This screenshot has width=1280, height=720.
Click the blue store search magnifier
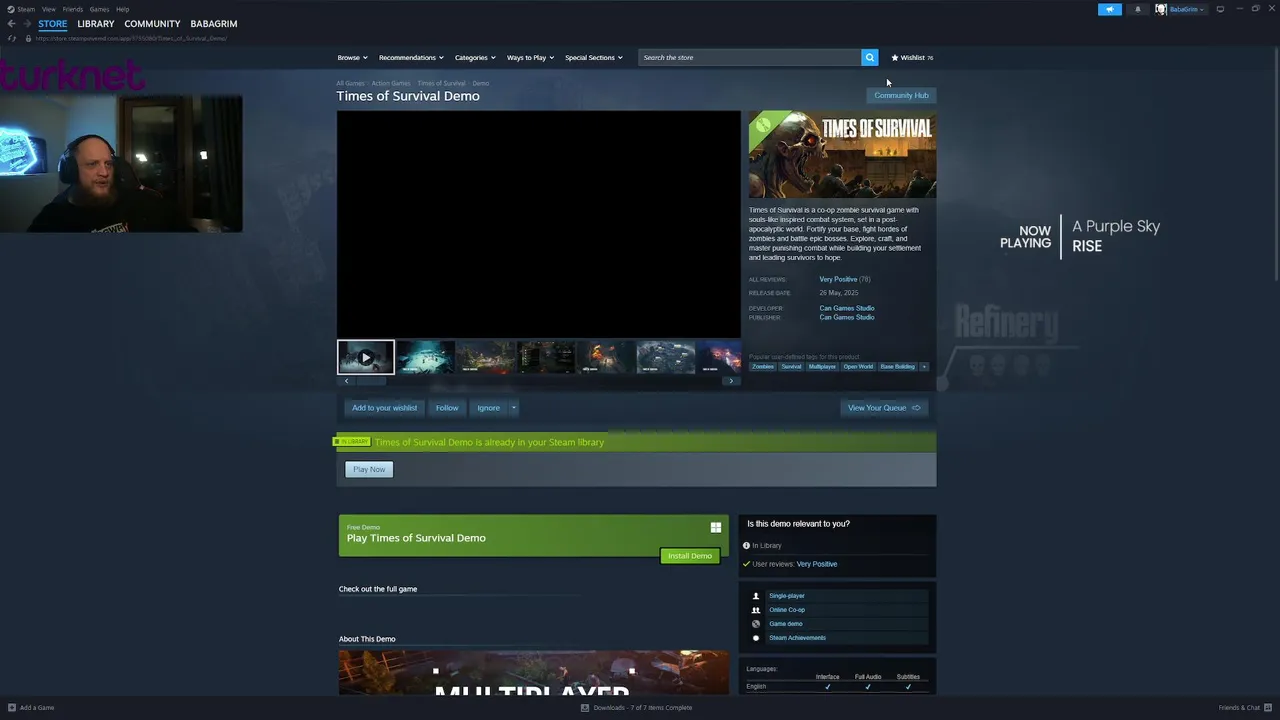click(869, 57)
